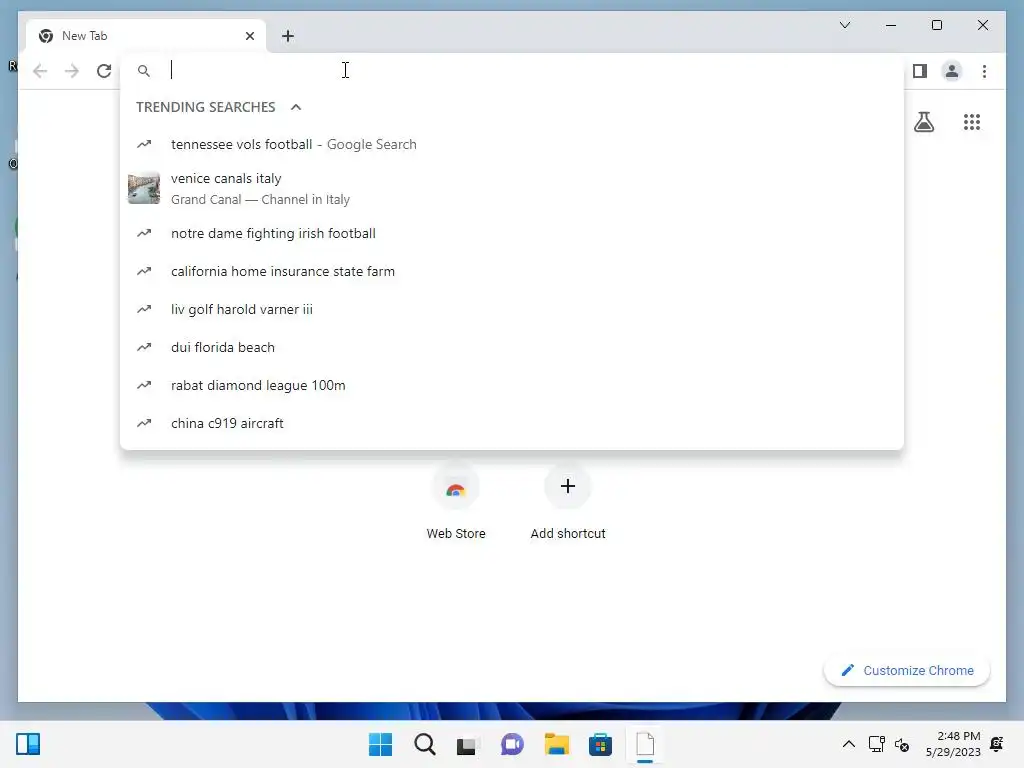
Task: Click the Grand Canal thumbnail image
Action: tap(144, 188)
